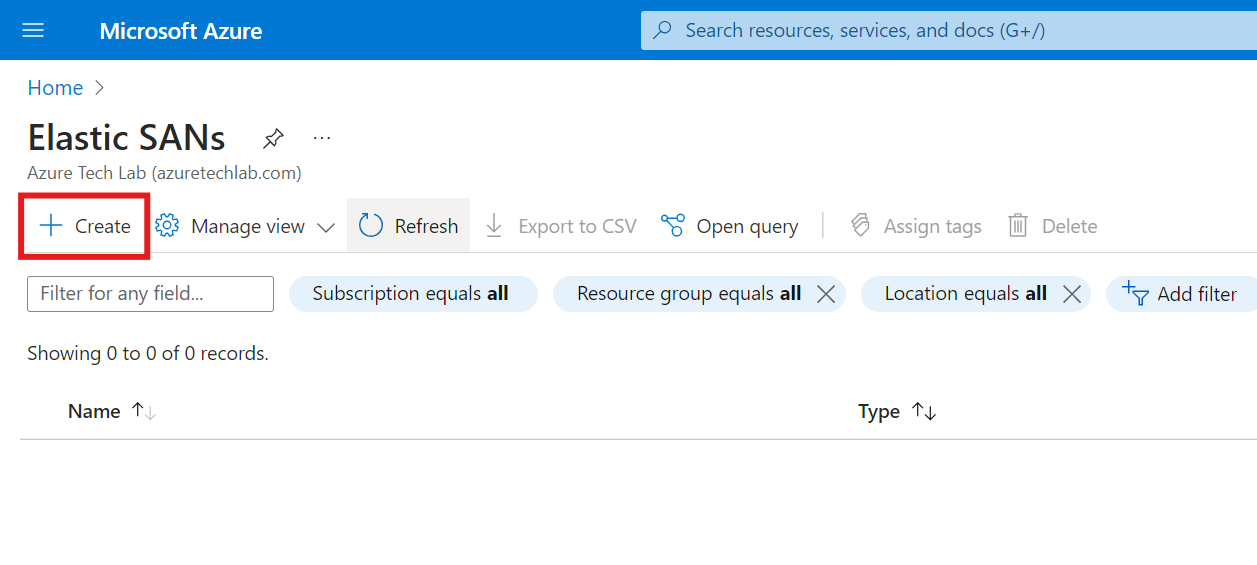
Task: Go to Home breadcrumb link
Action: [55, 88]
